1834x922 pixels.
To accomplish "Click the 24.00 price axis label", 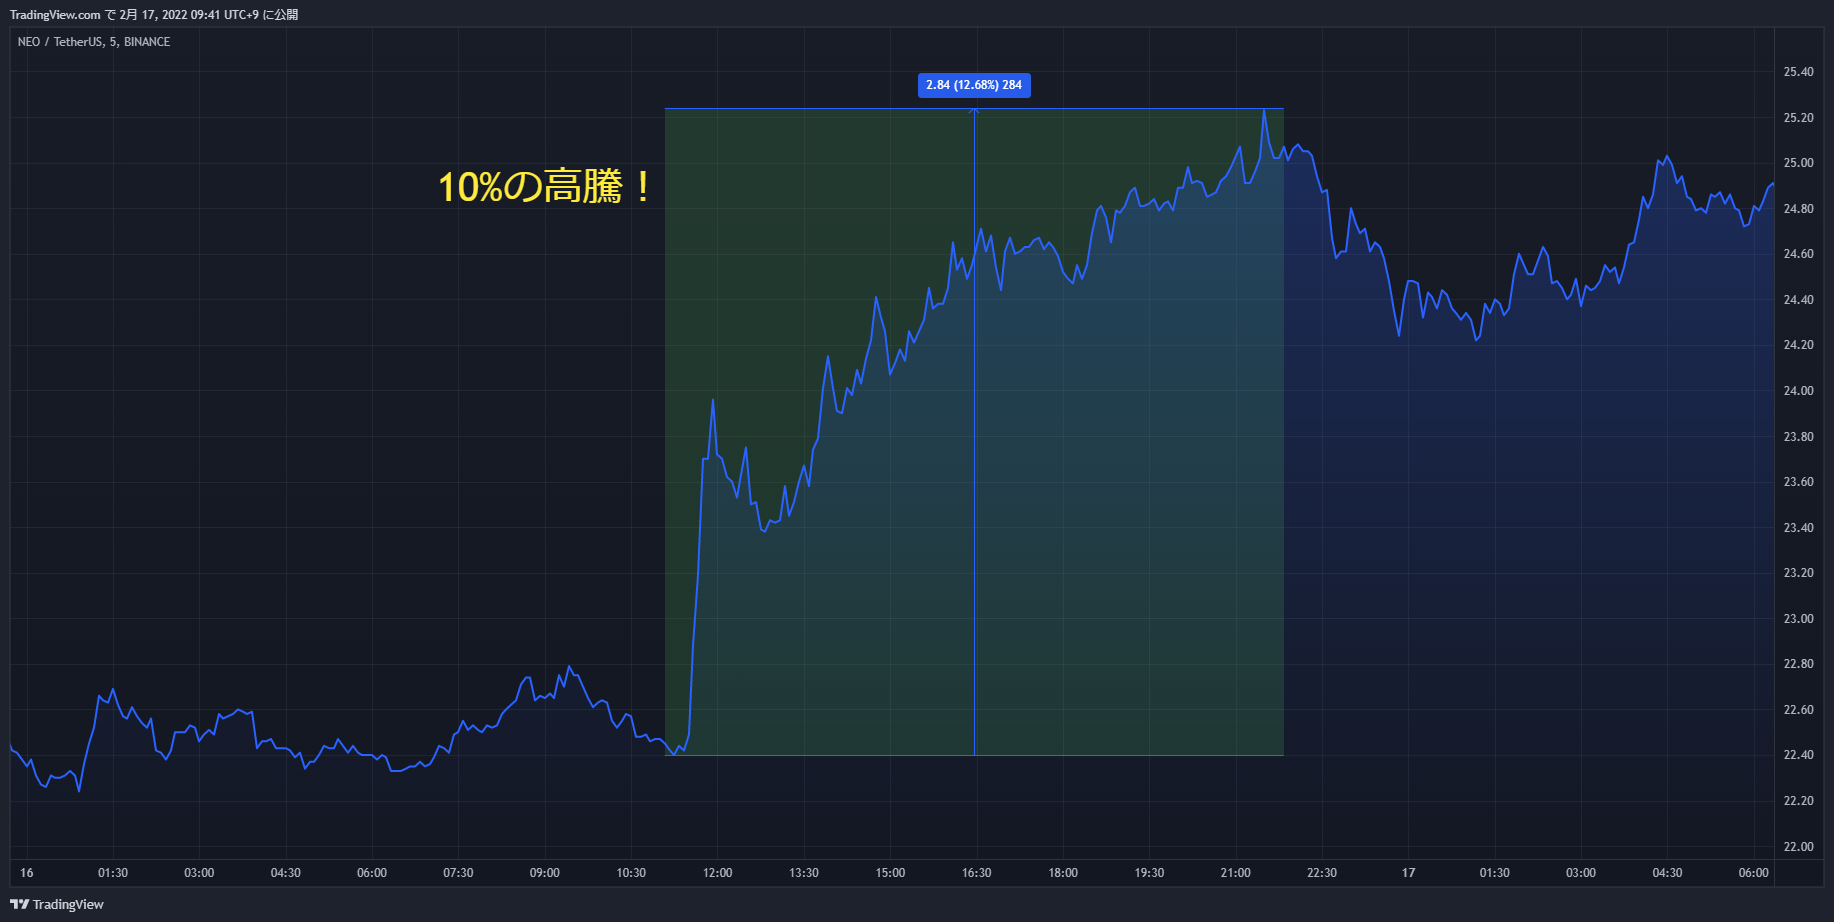I will point(1798,391).
